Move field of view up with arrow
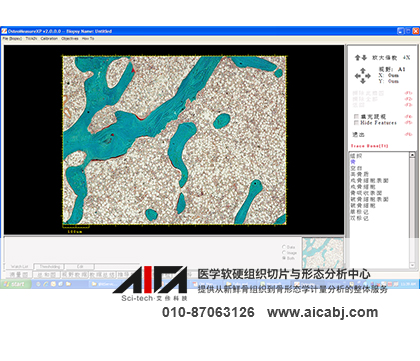The height and width of the screenshot is (361, 420). (x=363, y=71)
